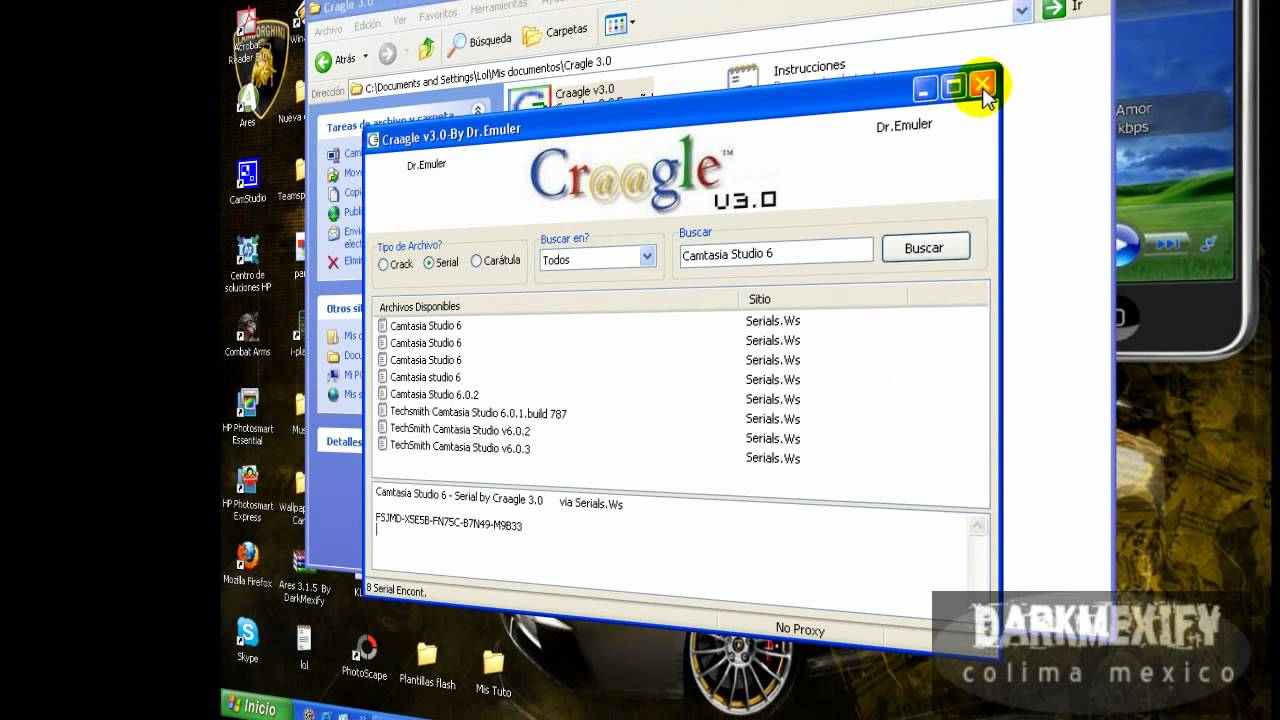Image resolution: width=1280 pixels, height=720 pixels.
Task: Collapse the Tareas de archivo y carpeta panel
Action: 478,110
